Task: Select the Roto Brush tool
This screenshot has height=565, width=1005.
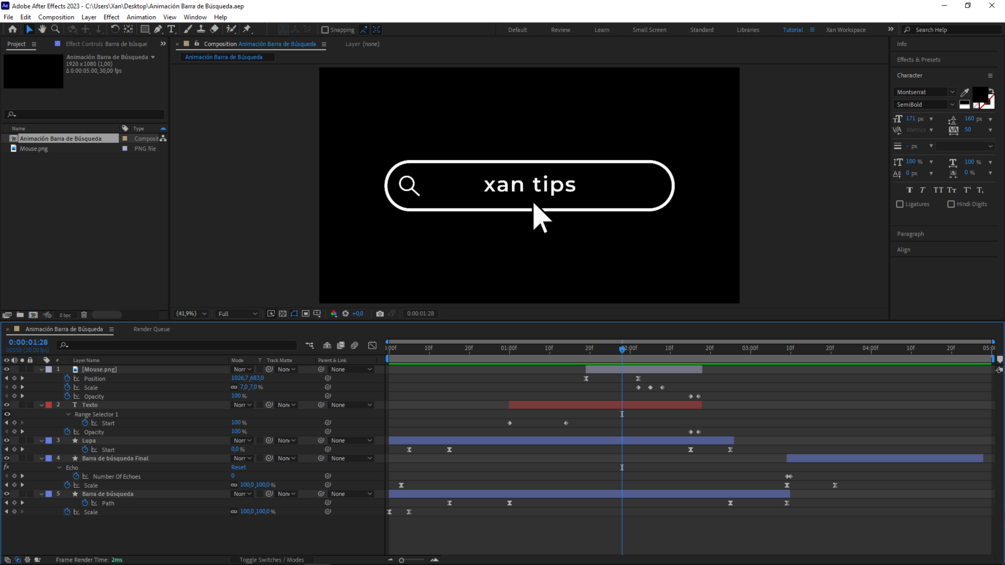Action: click(x=231, y=29)
